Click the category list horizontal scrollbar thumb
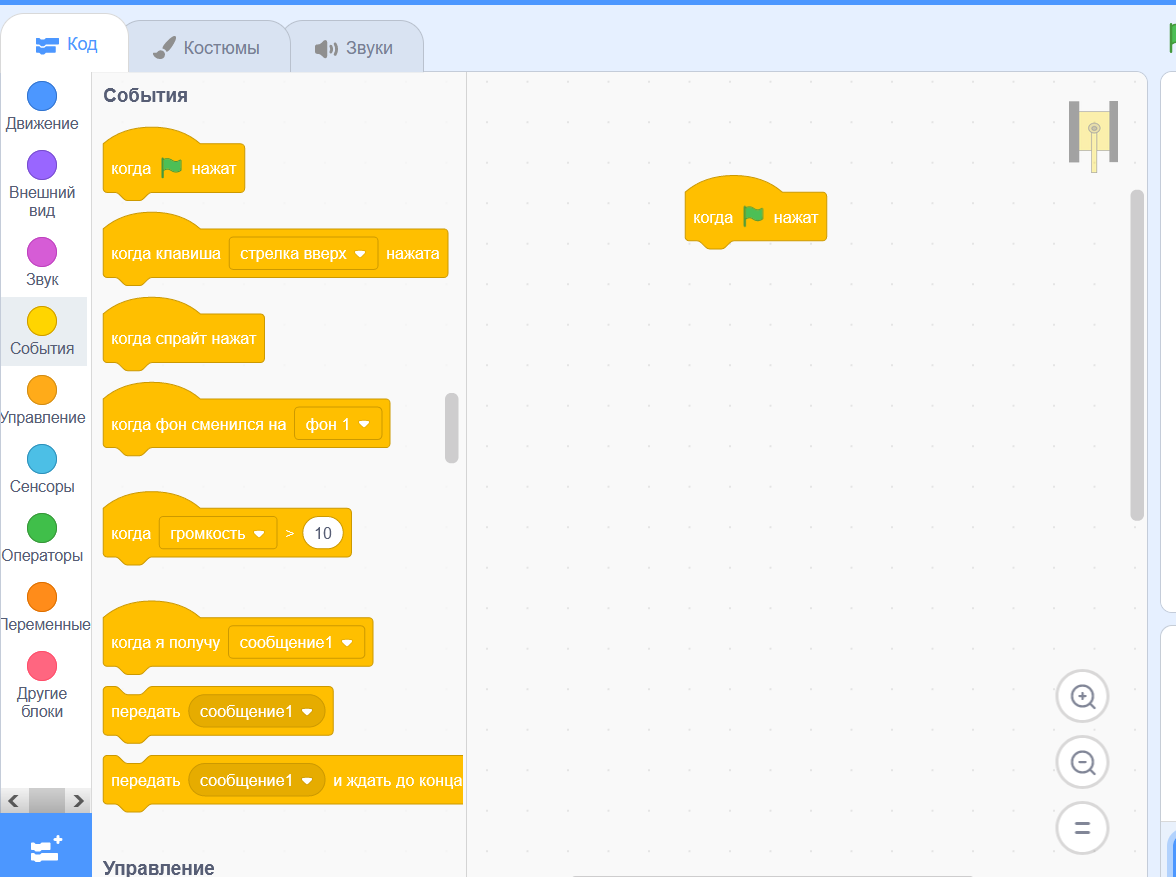 click(46, 801)
